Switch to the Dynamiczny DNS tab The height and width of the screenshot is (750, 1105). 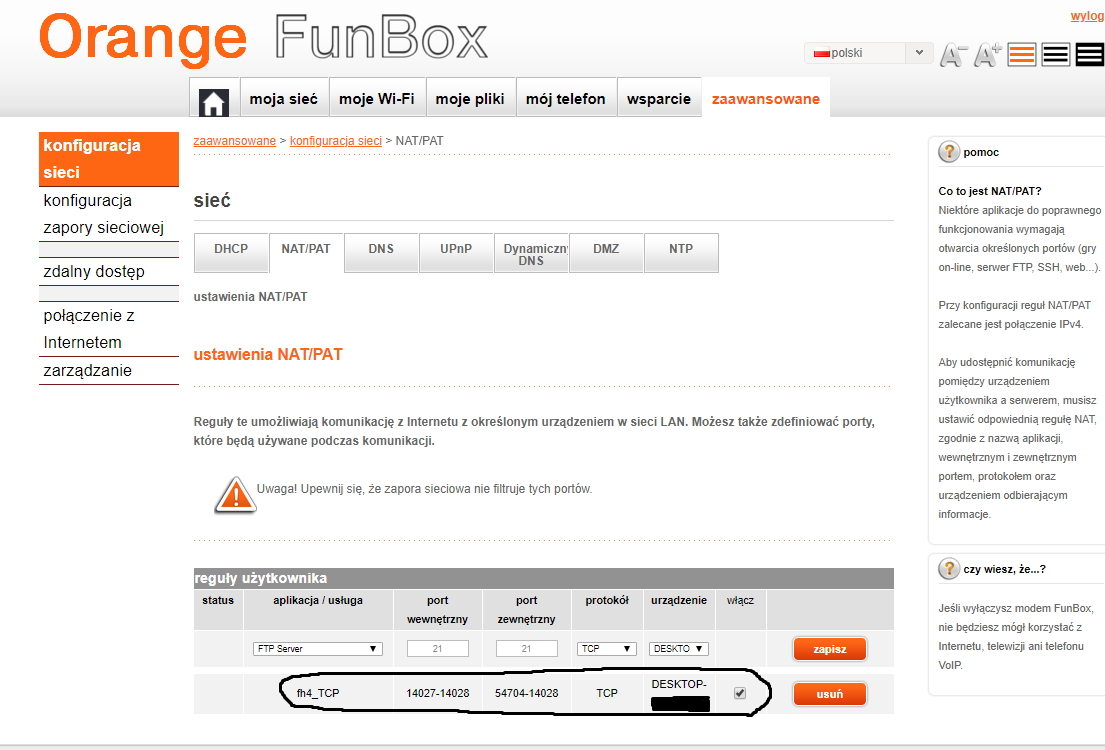click(531, 252)
